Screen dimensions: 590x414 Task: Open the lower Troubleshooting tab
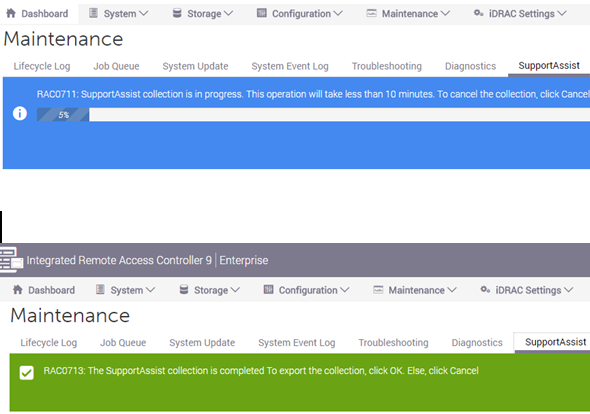393,343
